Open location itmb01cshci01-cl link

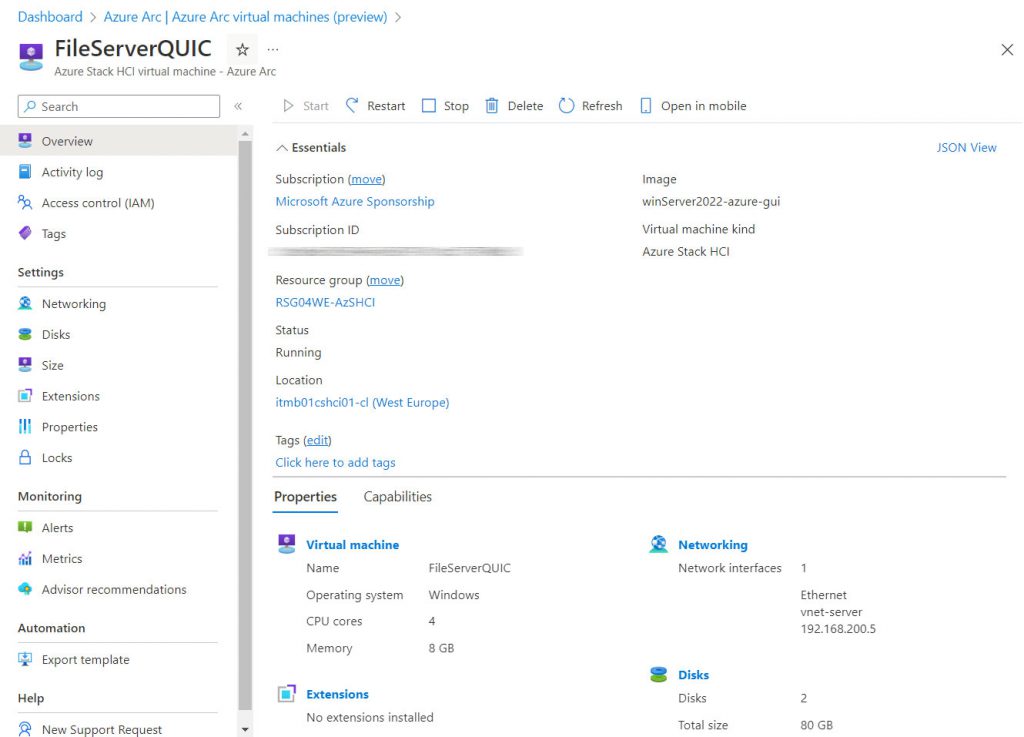coord(362,402)
